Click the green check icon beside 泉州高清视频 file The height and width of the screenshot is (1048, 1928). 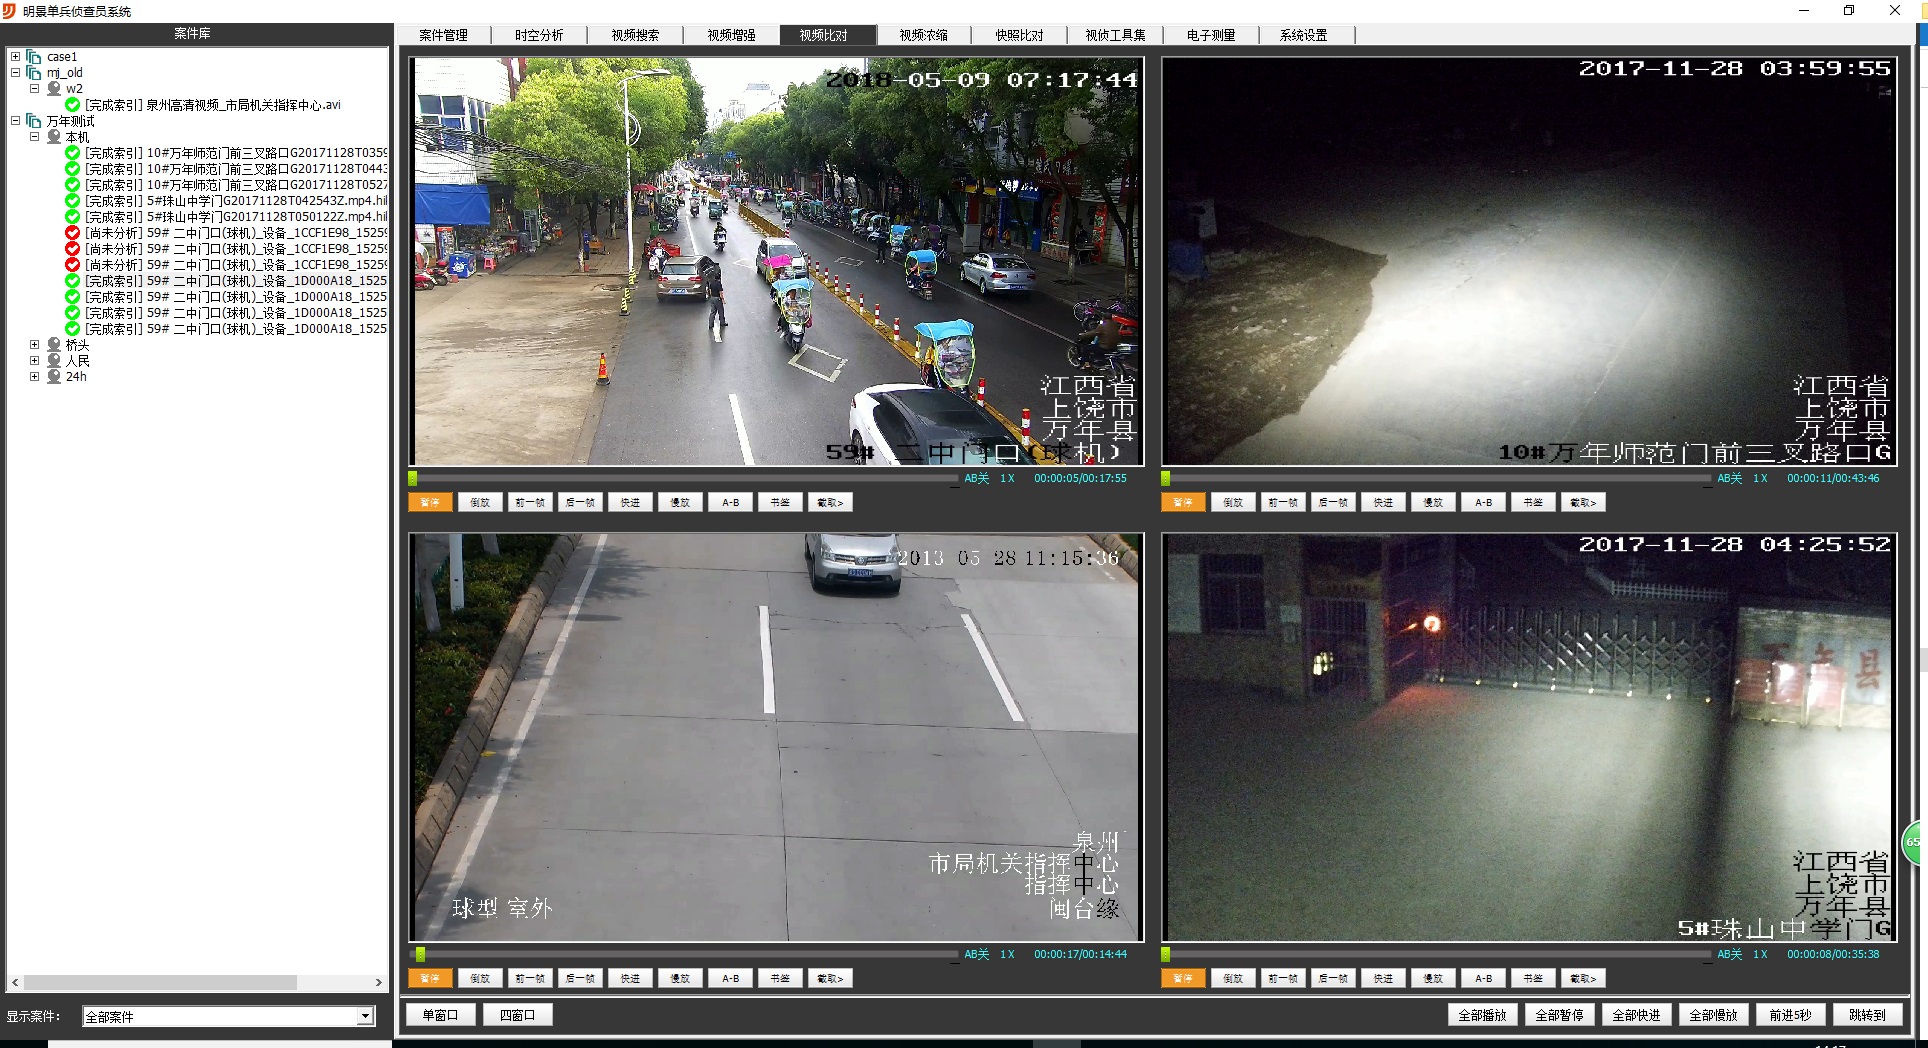pyautogui.click(x=72, y=105)
